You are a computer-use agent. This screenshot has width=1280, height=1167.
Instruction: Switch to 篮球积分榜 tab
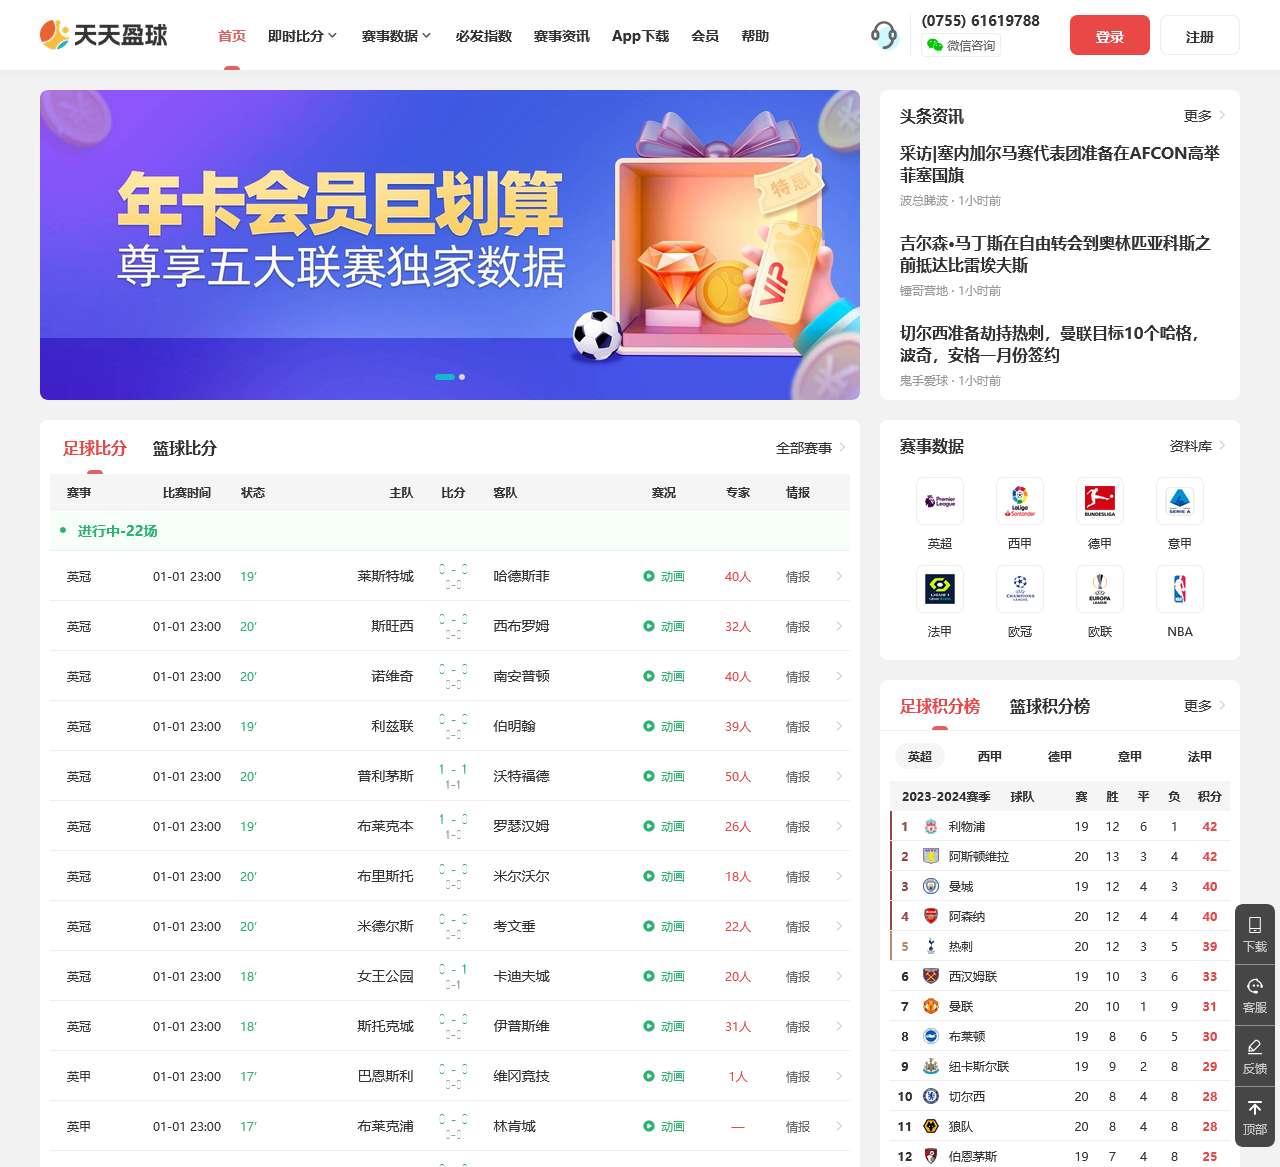(x=1050, y=706)
